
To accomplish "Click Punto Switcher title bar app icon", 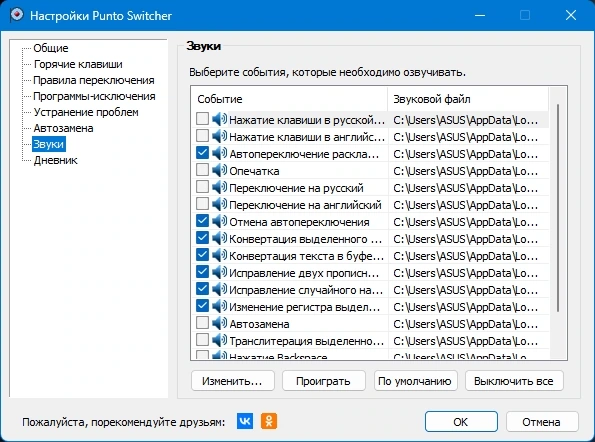I will coord(17,15).
